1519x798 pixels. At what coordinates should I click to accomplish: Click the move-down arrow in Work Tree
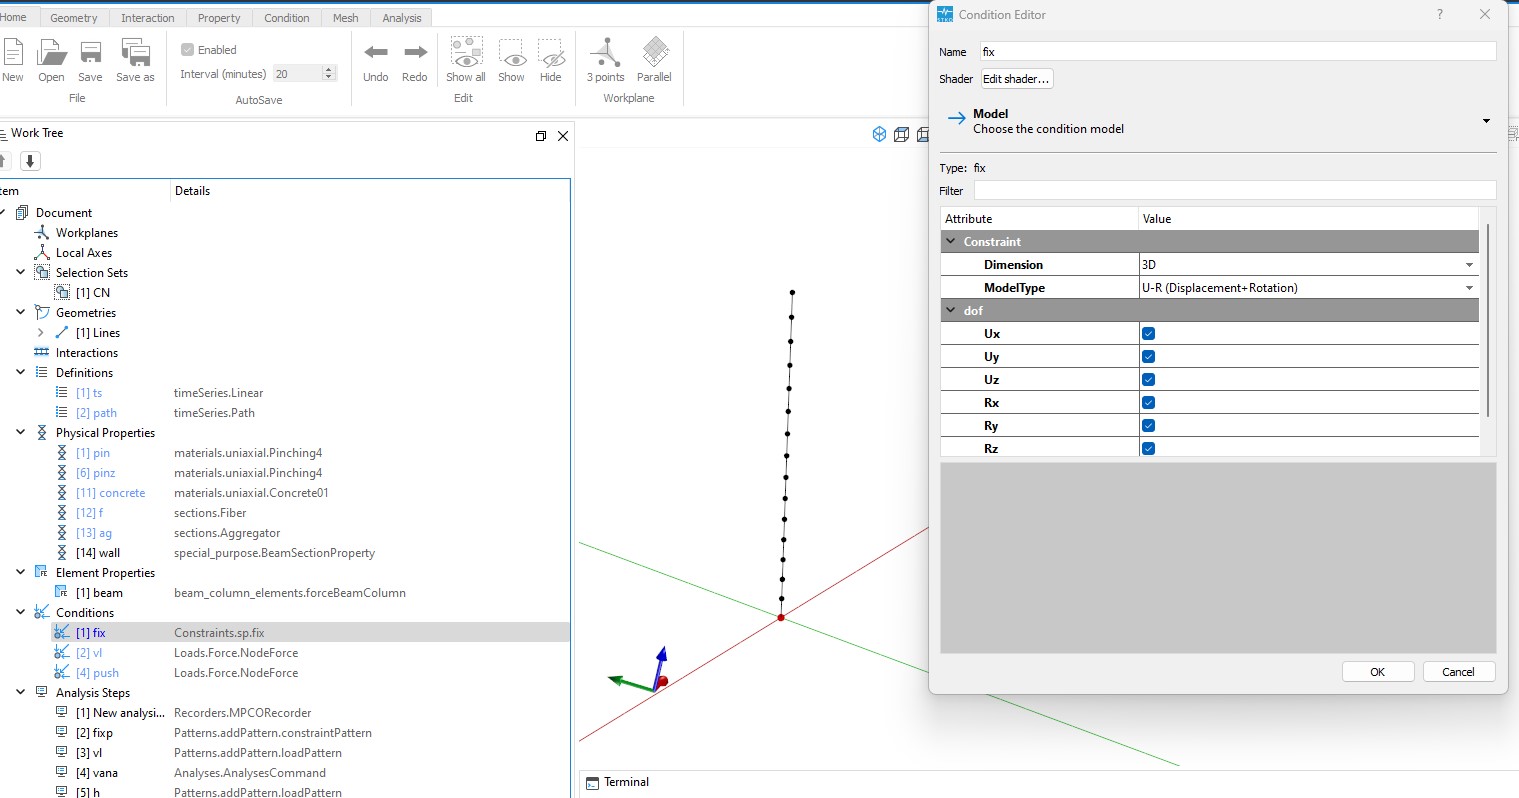pyautogui.click(x=30, y=161)
